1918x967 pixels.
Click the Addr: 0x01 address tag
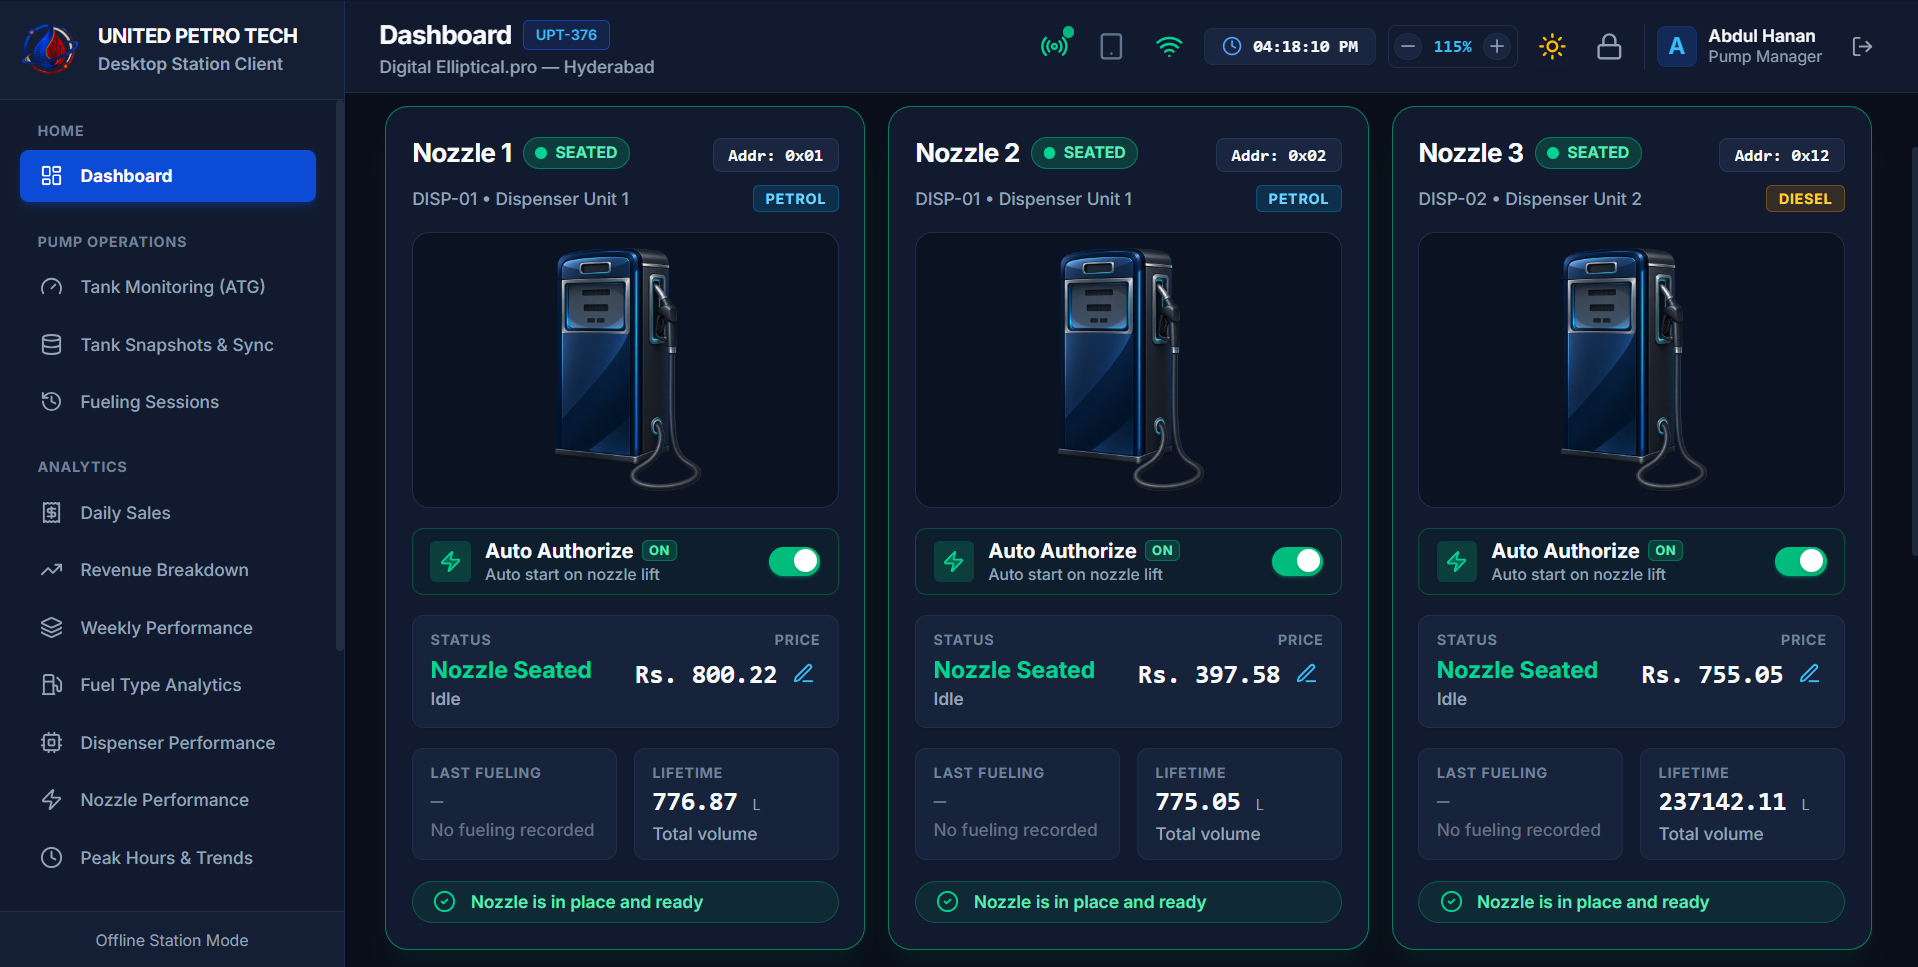[x=775, y=156]
